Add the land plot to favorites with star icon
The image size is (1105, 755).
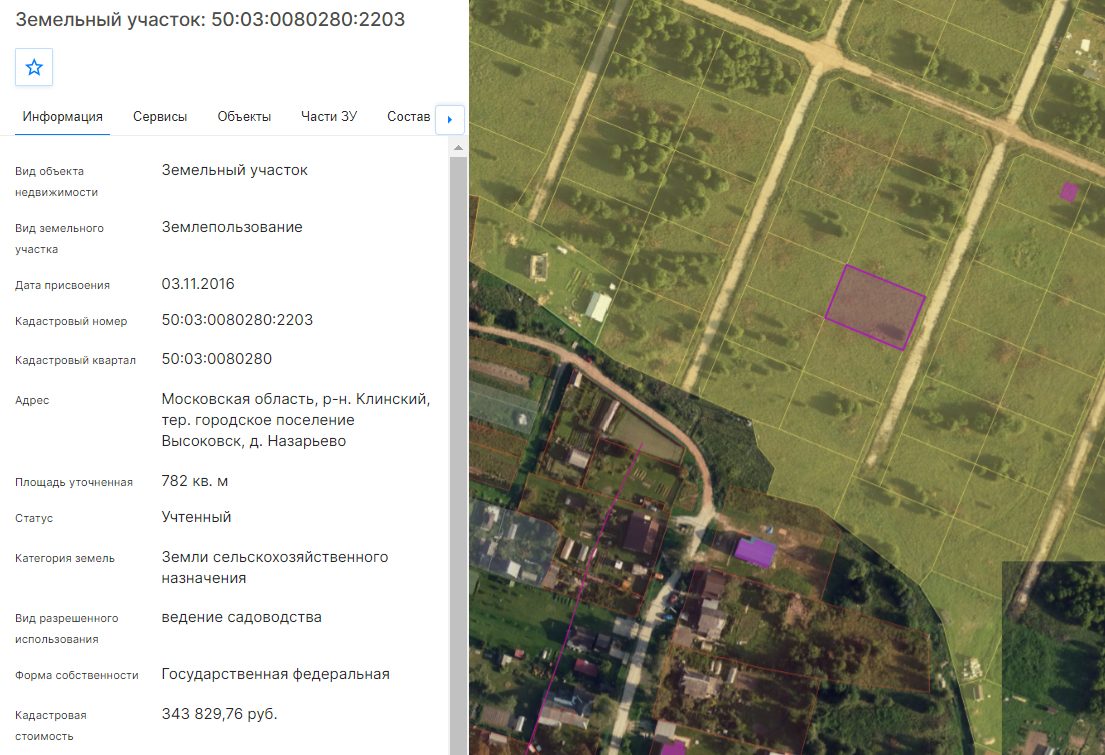pyautogui.click(x=34, y=68)
